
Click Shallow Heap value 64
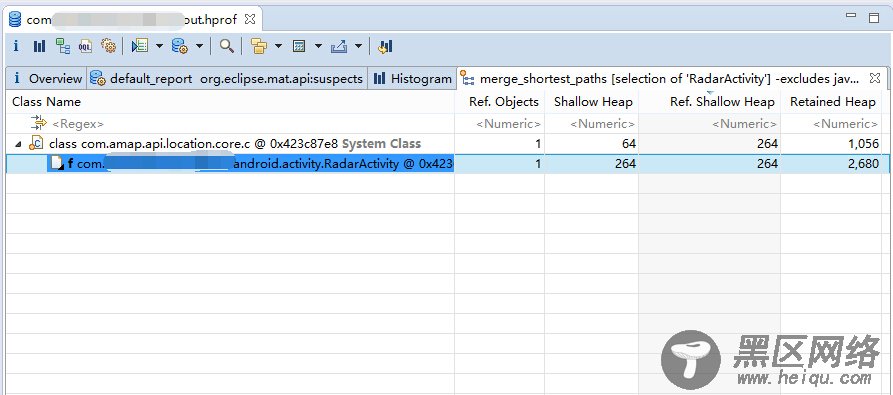click(x=628, y=143)
